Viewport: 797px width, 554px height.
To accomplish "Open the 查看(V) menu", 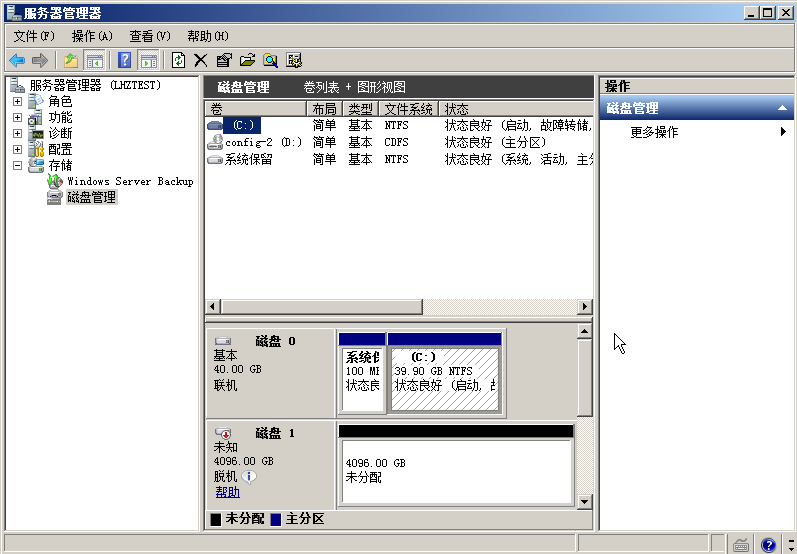I will coord(150,36).
